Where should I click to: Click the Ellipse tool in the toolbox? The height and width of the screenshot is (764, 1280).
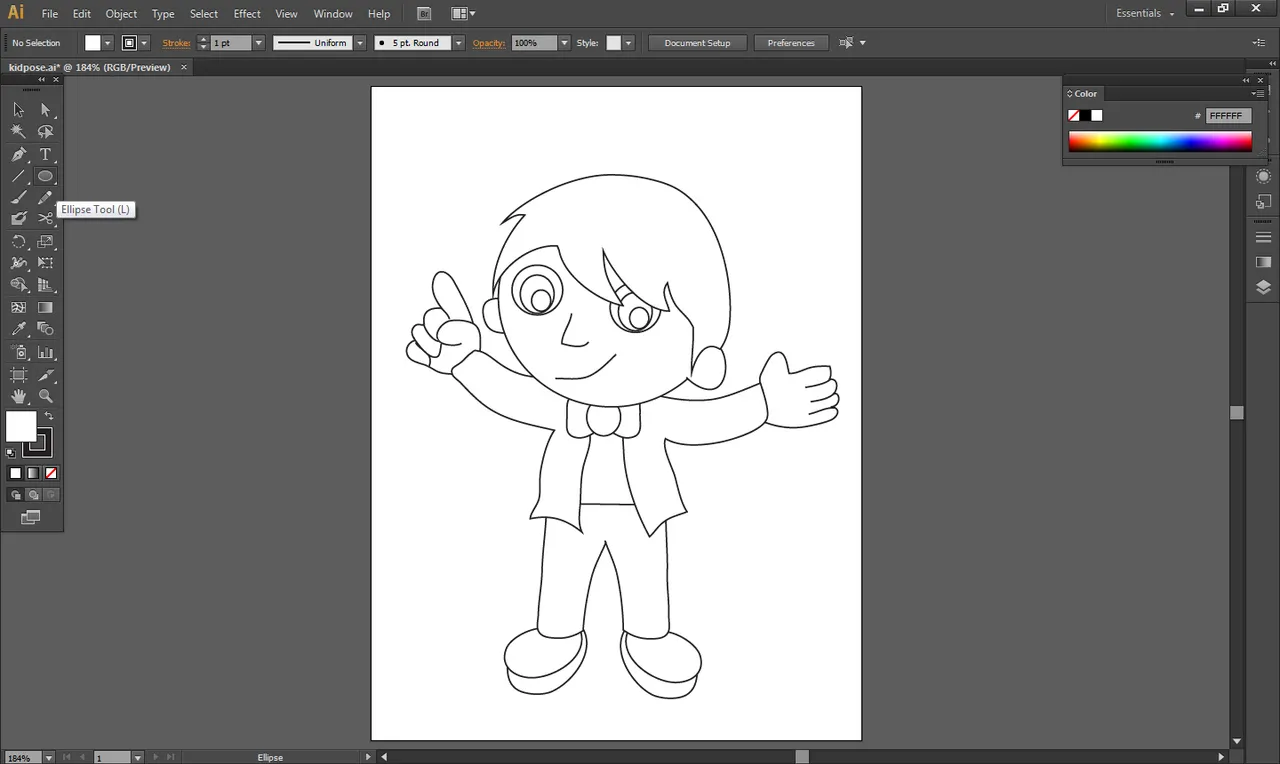tap(45, 176)
